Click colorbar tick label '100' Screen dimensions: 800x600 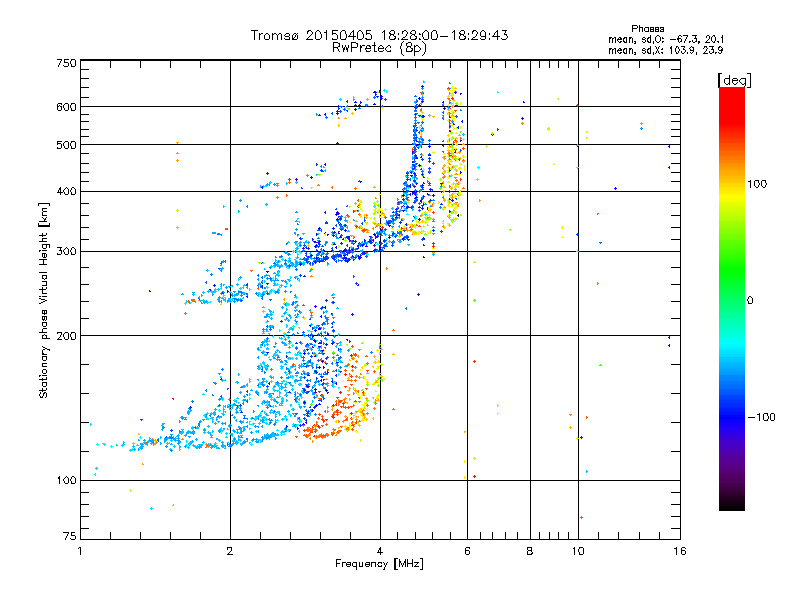point(757,184)
